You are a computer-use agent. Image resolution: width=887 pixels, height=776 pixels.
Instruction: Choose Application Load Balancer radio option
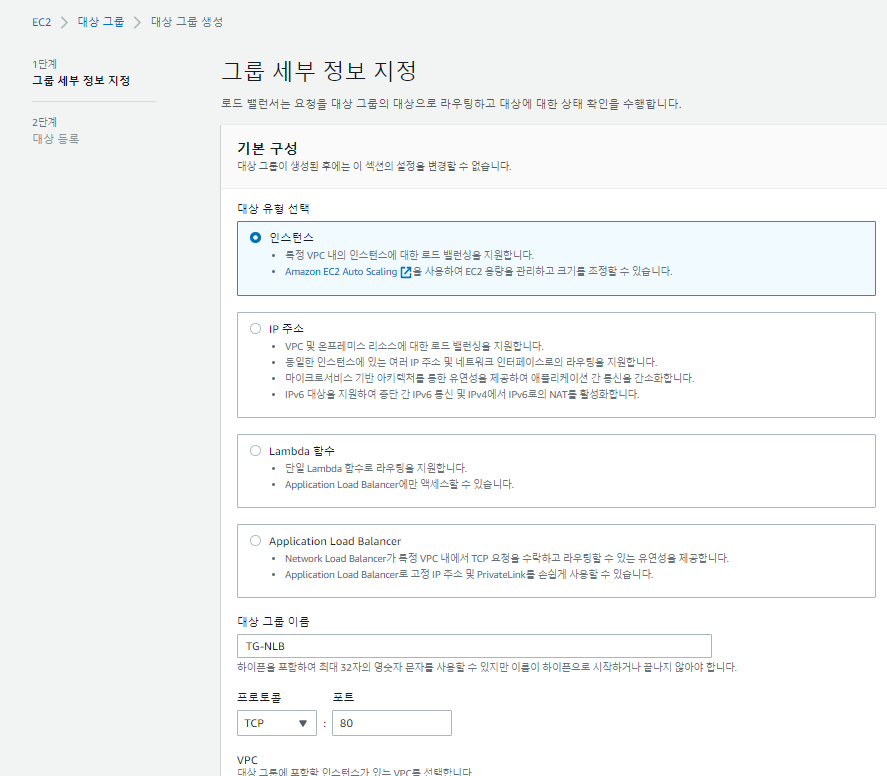pyautogui.click(x=256, y=541)
